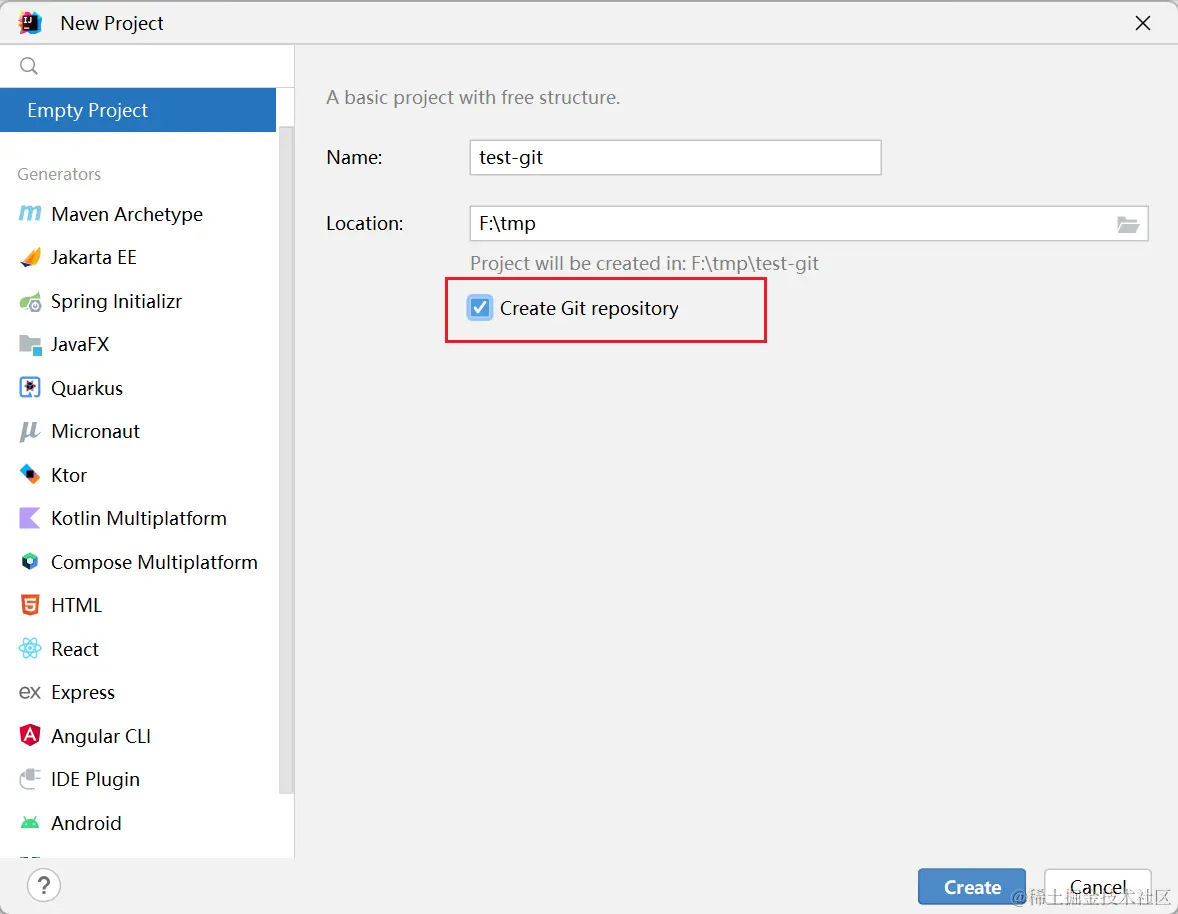Image resolution: width=1178 pixels, height=914 pixels.
Task: Click the IntelliJ IDEA logo in title bar
Action: 30,23
